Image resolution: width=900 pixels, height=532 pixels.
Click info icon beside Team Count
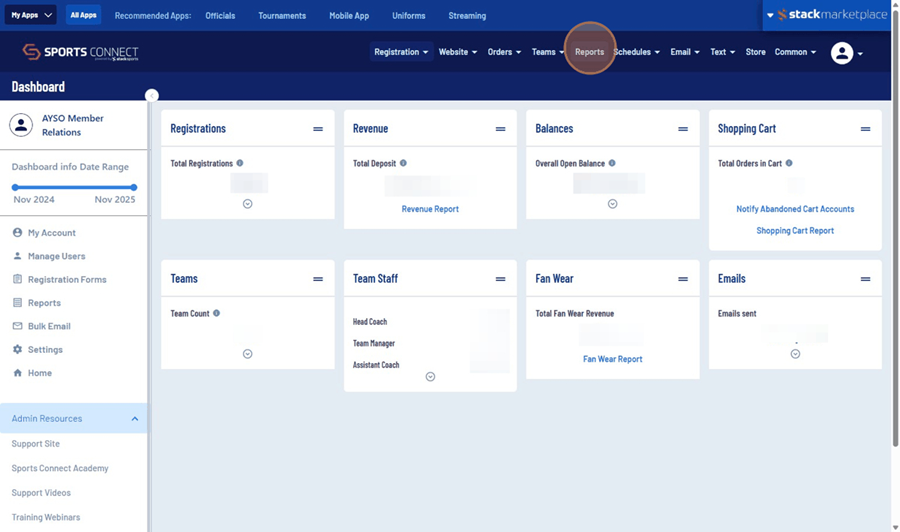pyautogui.click(x=217, y=313)
